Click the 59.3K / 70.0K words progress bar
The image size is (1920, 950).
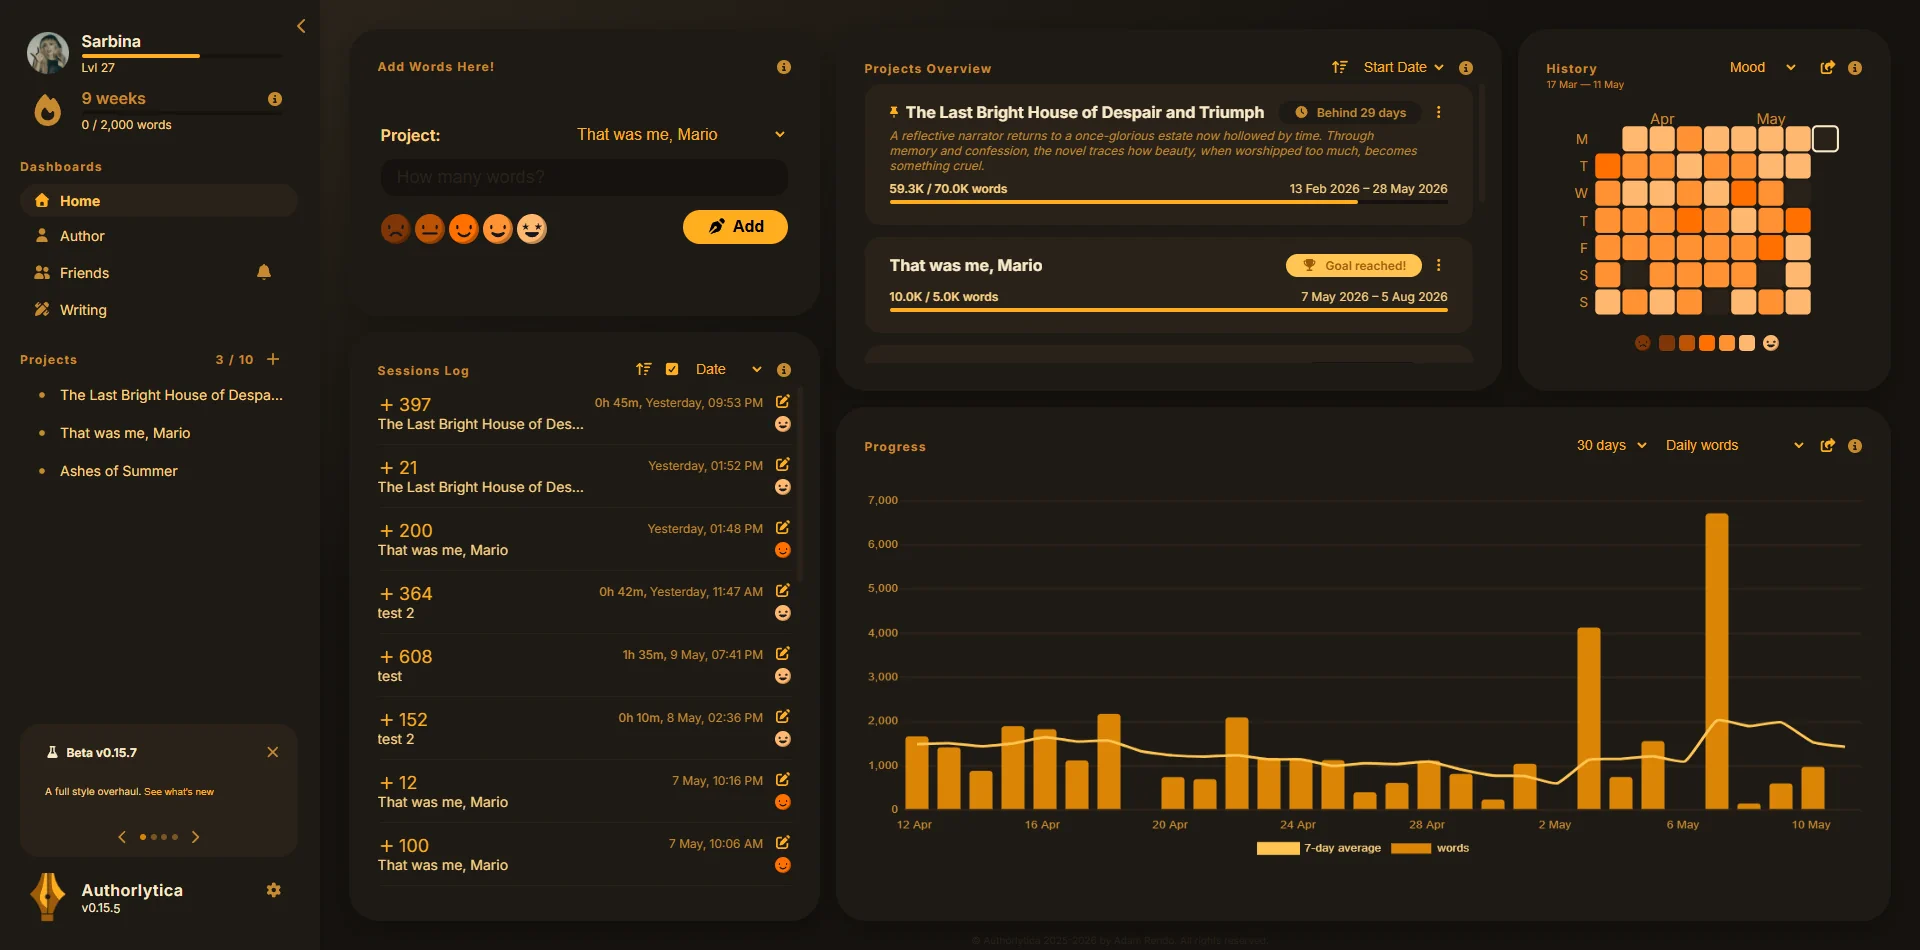pos(1168,202)
